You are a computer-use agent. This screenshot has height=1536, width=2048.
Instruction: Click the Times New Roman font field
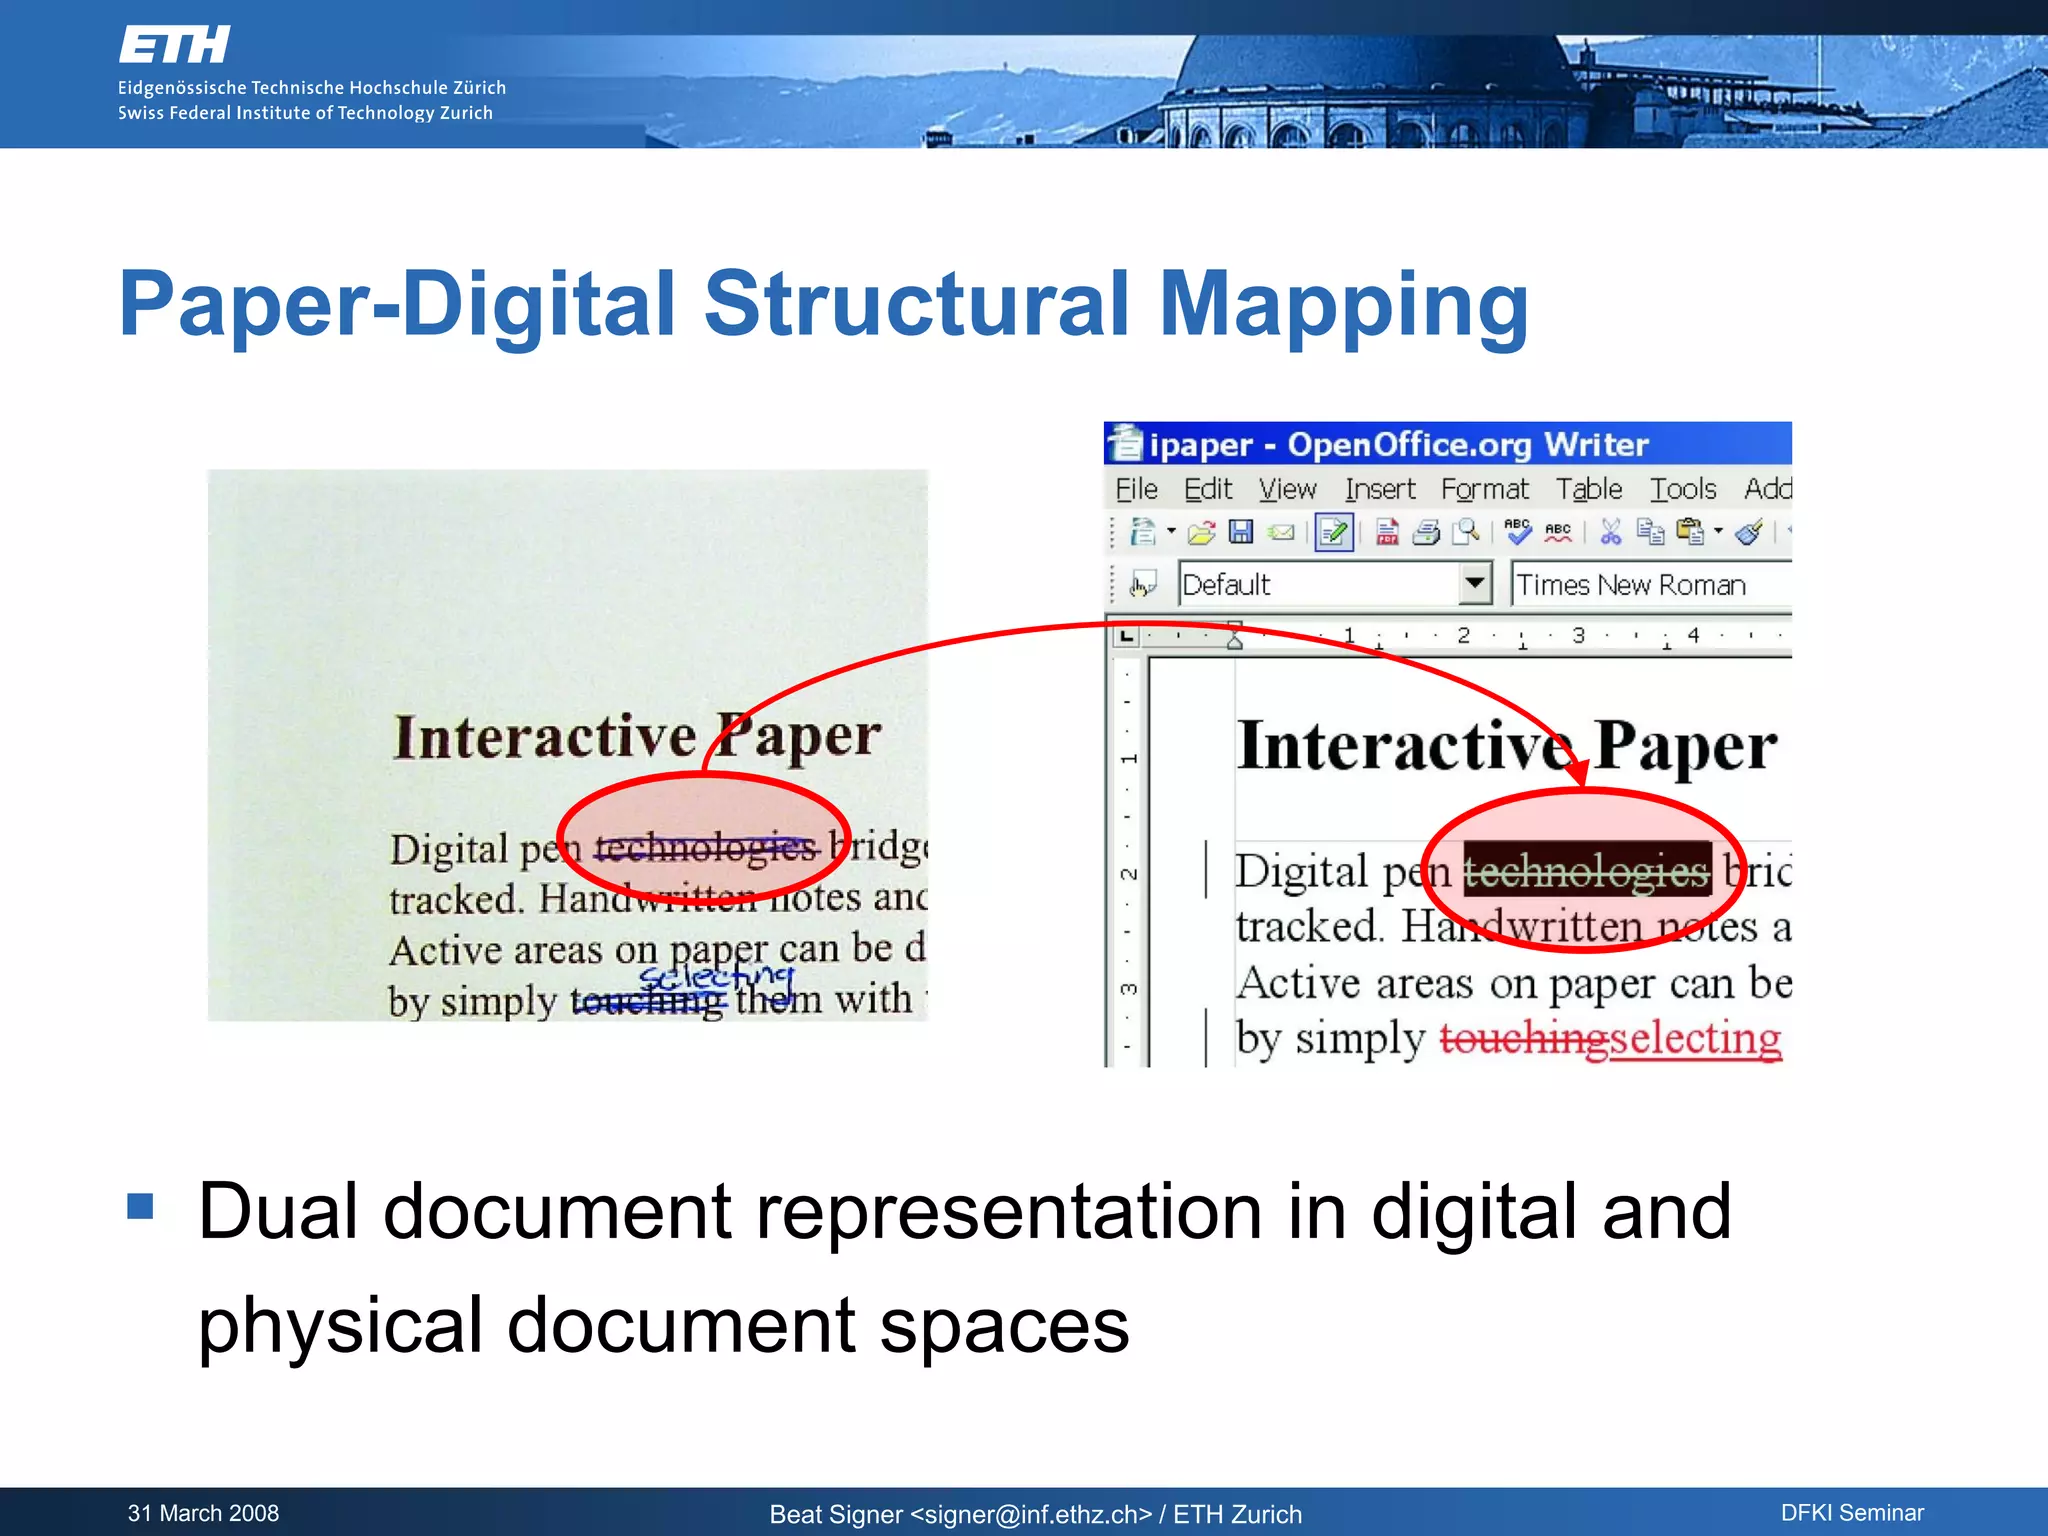pyautogui.click(x=1651, y=584)
